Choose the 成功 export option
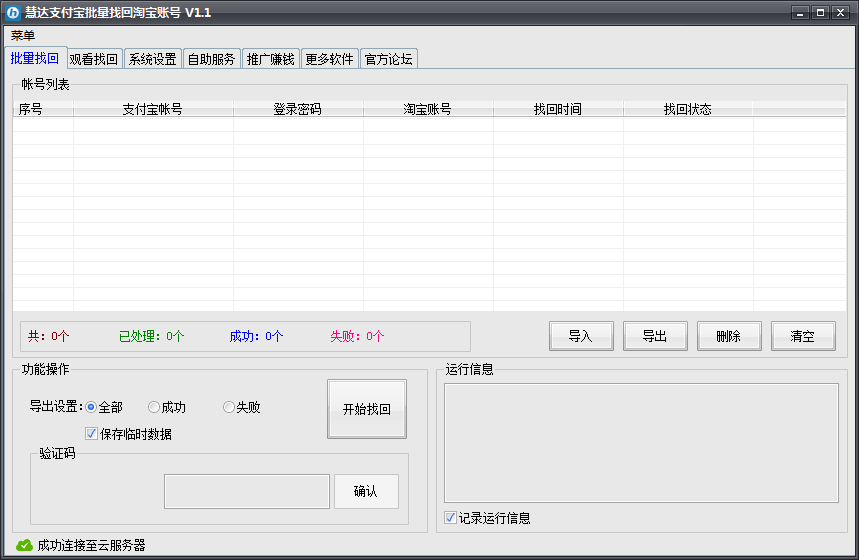 coord(154,407)
